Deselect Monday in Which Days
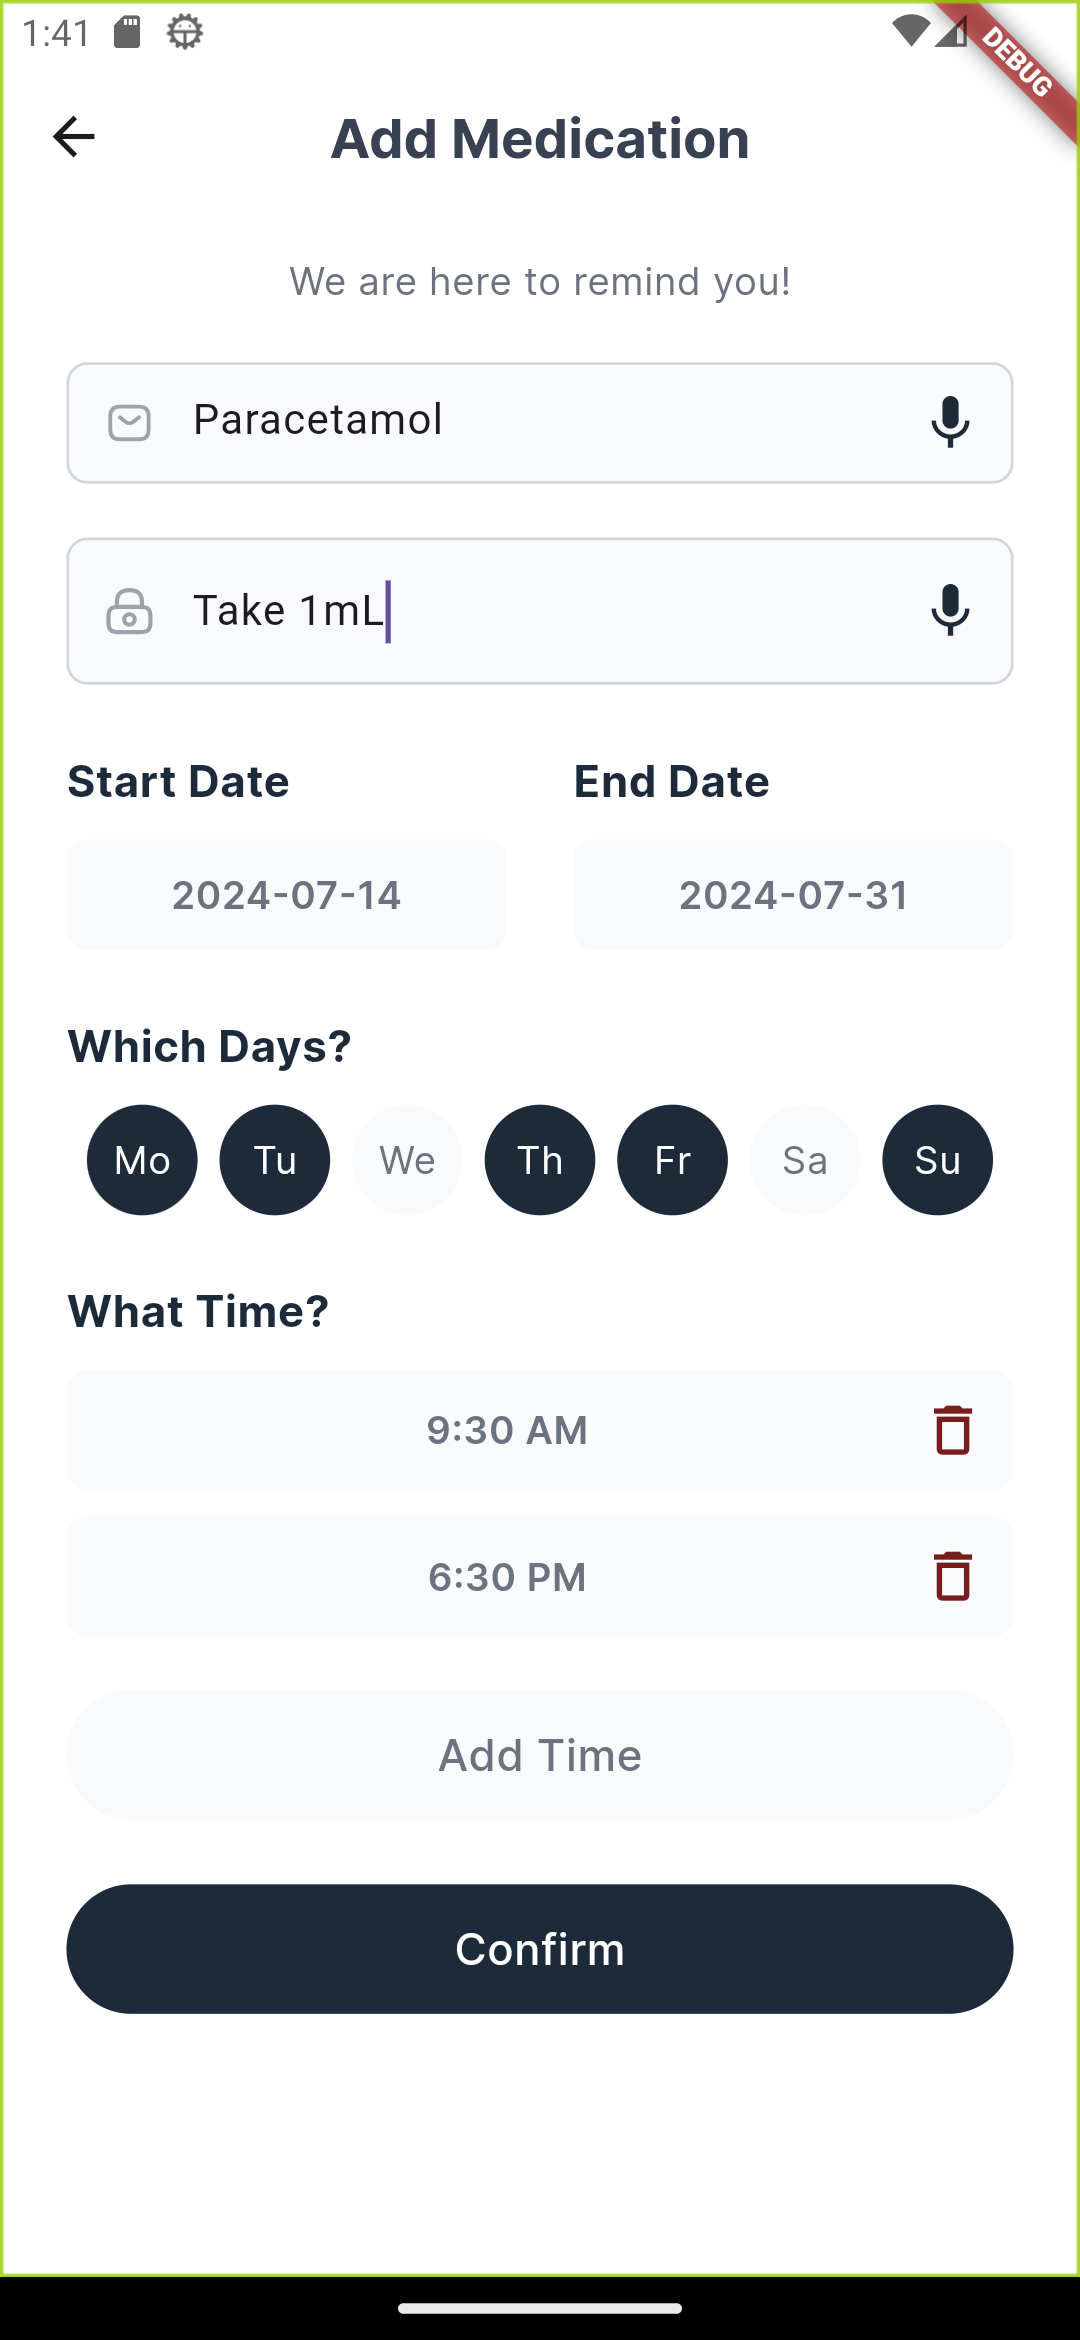Screen dimensions: 1080x2340 pyautogui.click(x=142, y=1160)
